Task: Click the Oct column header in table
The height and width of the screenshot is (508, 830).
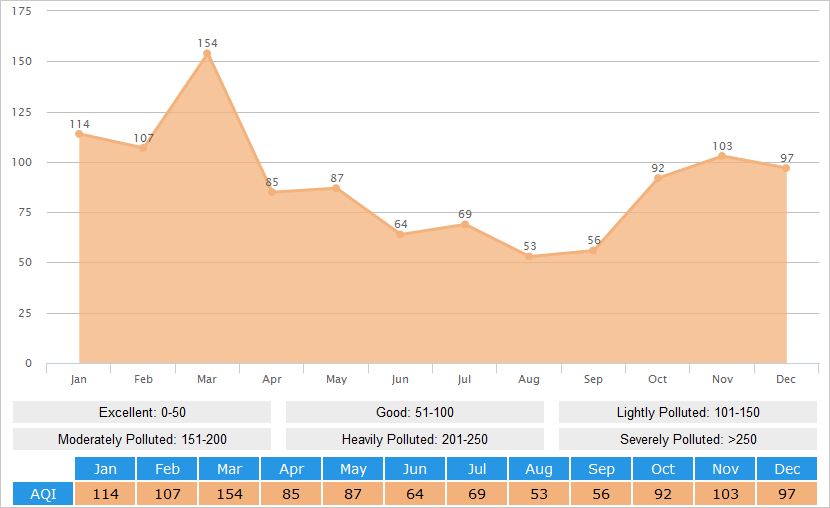Action: click(663, 469)
